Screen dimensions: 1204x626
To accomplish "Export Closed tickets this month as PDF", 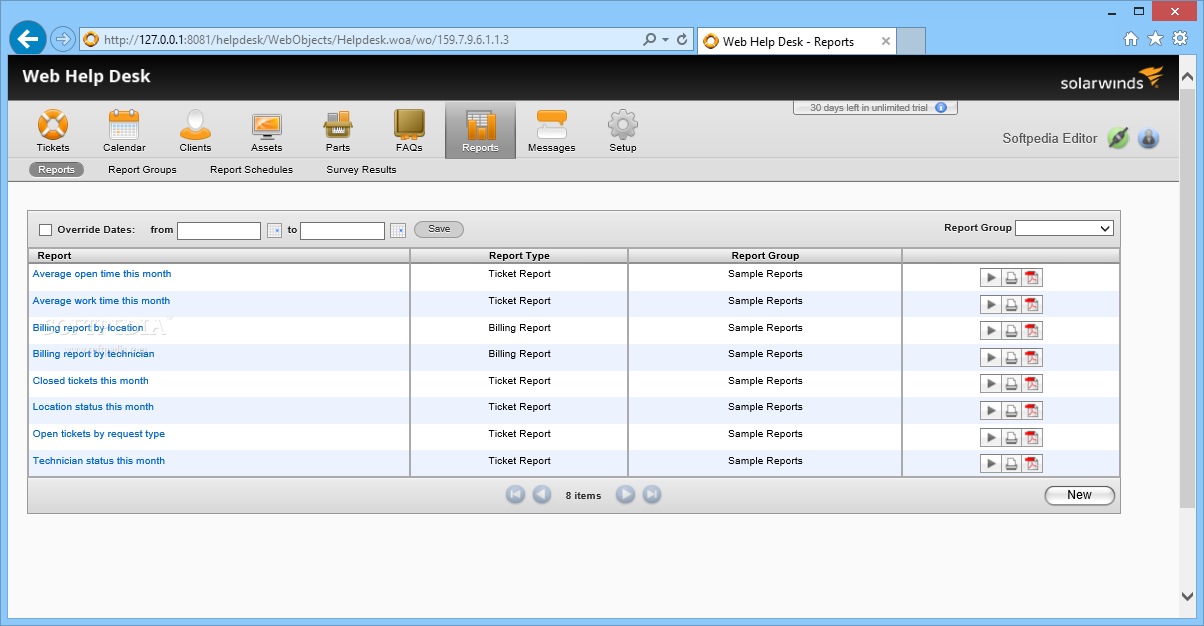I will [1032, 384].
